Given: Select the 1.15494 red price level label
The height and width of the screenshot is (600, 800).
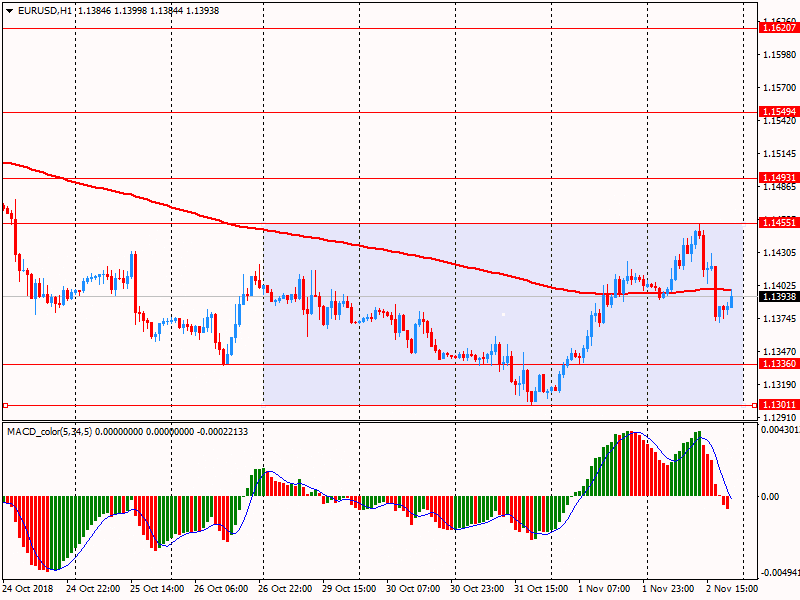Looking at the screenshot, I should click(x=779, y=111).
